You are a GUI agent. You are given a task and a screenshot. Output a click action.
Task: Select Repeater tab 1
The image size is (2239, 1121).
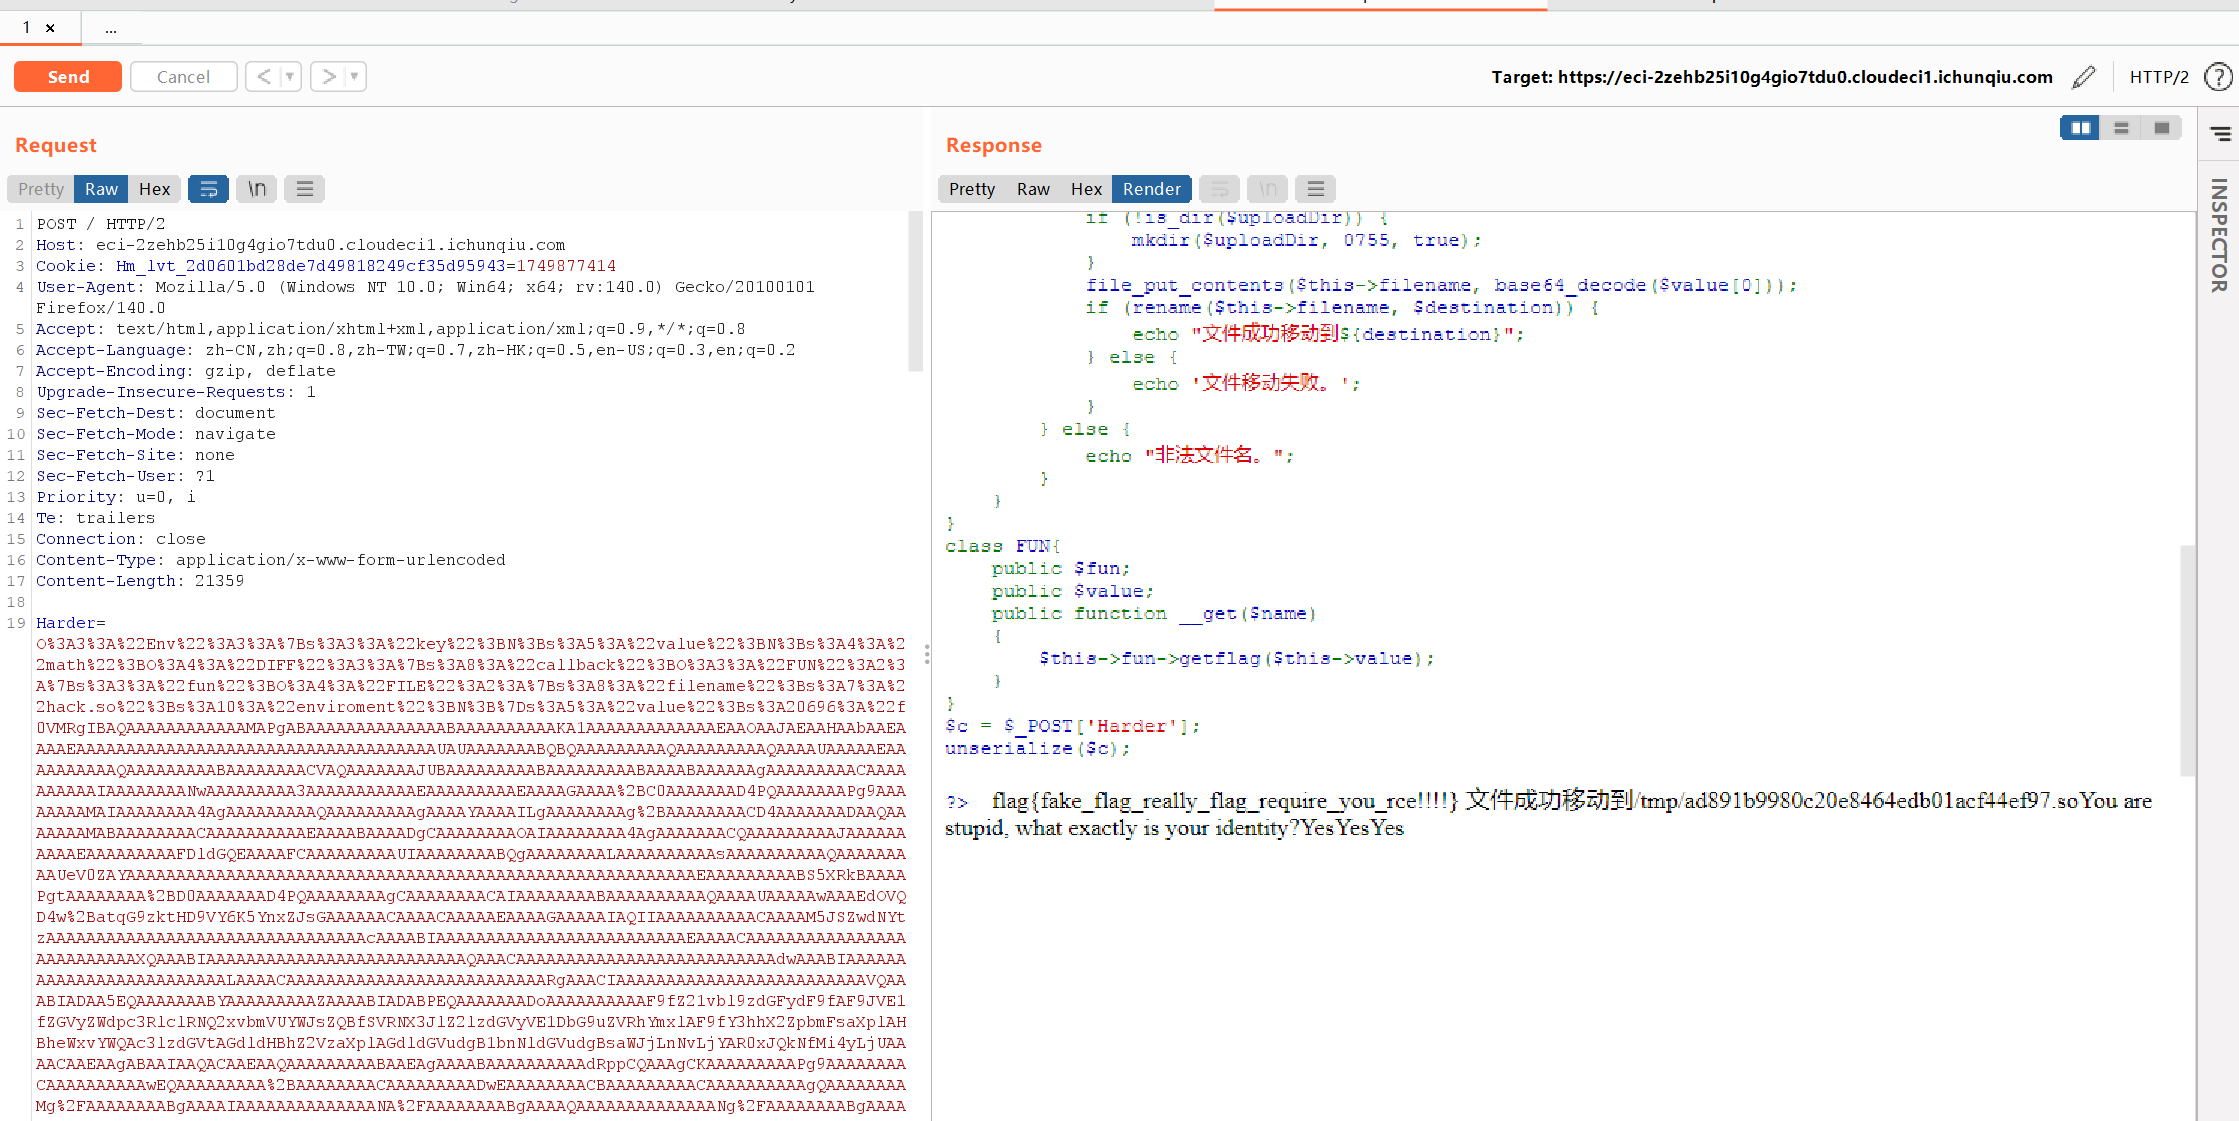pyautogui.click(x=27, y=28)
